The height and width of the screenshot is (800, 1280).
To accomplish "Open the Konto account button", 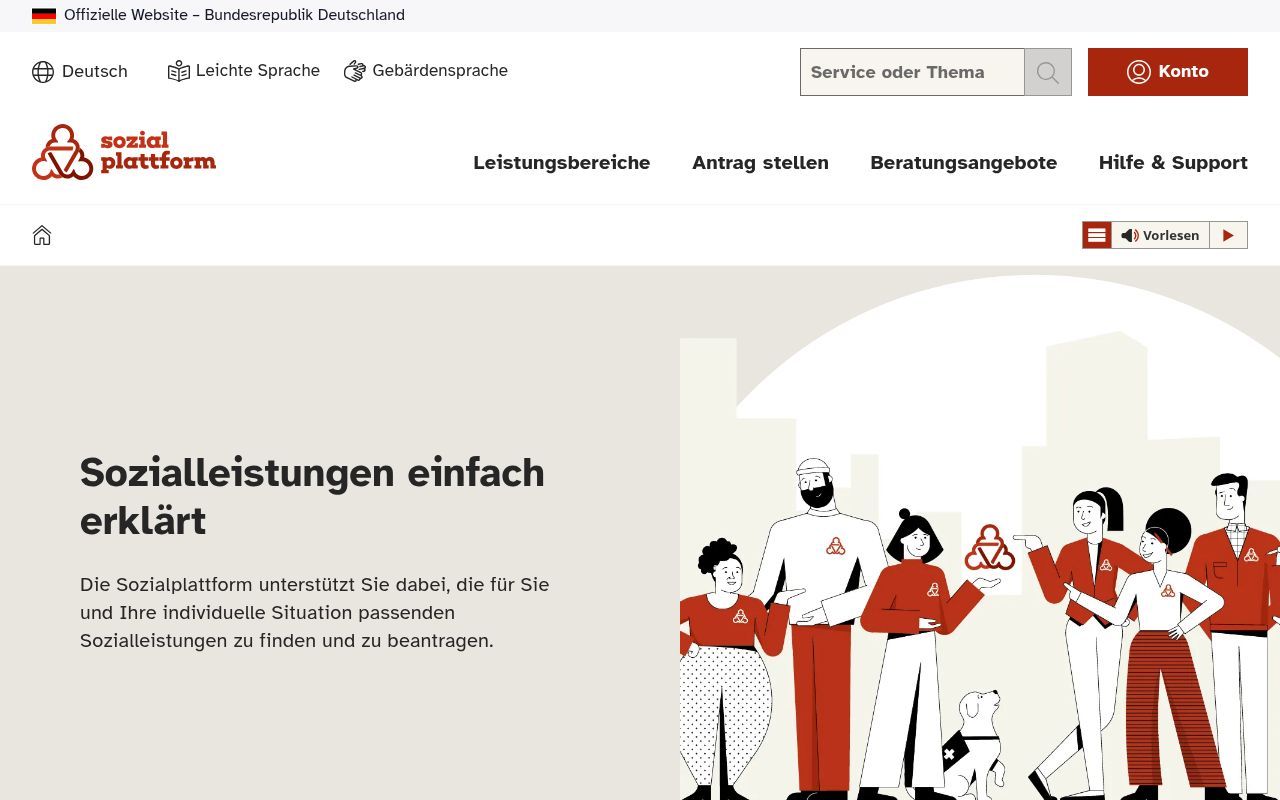I will tap(1168, 72).
